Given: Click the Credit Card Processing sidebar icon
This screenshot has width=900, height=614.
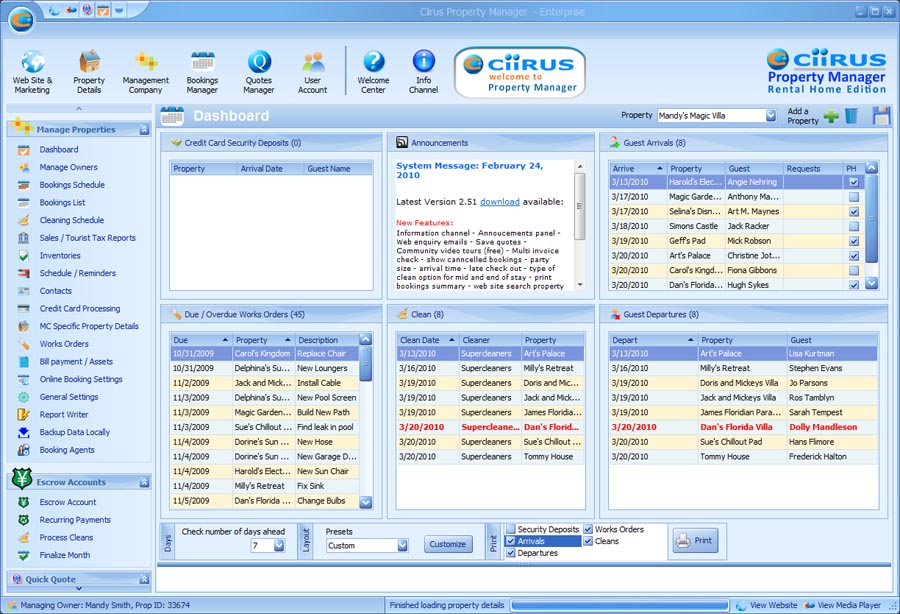Looking at the screenshot, I should [x=24, y=309].
